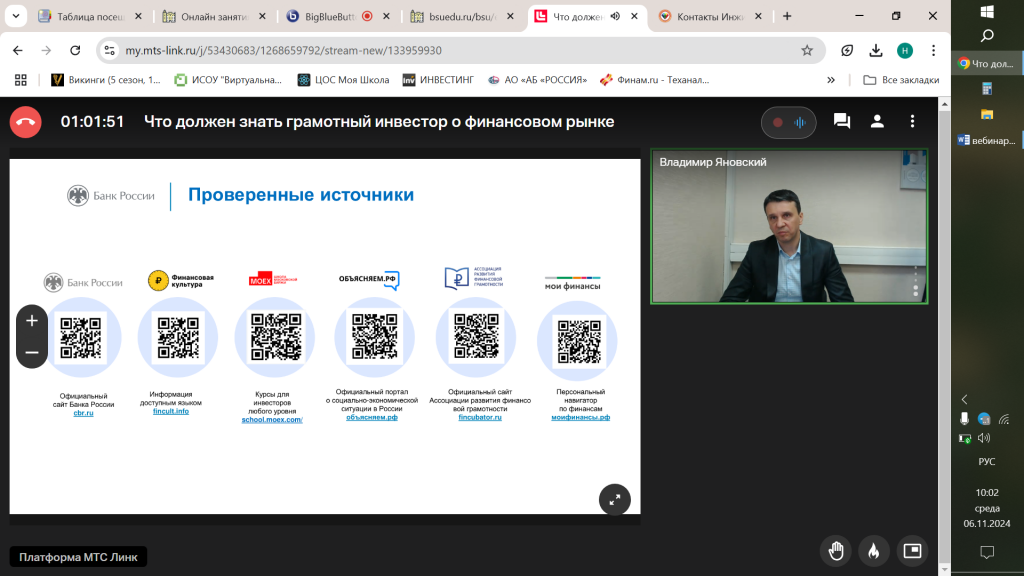
Task: Follow the cbr.ru link on the slide
Action: (x=84, y=413)
